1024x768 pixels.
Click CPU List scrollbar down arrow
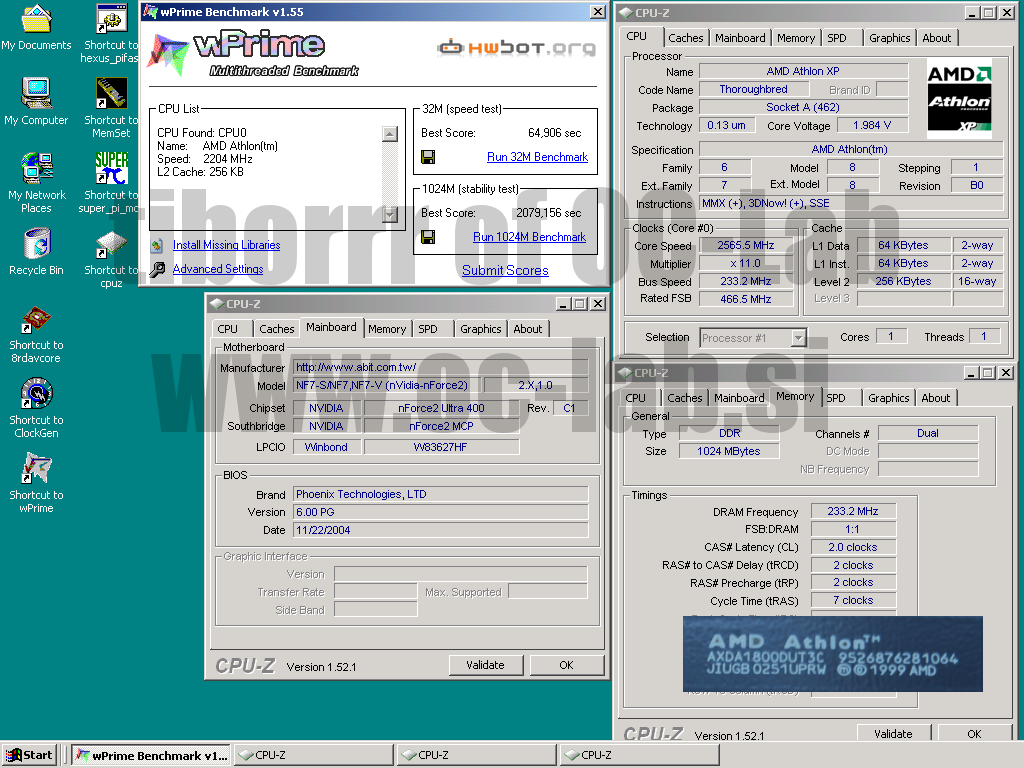point(390,214)
